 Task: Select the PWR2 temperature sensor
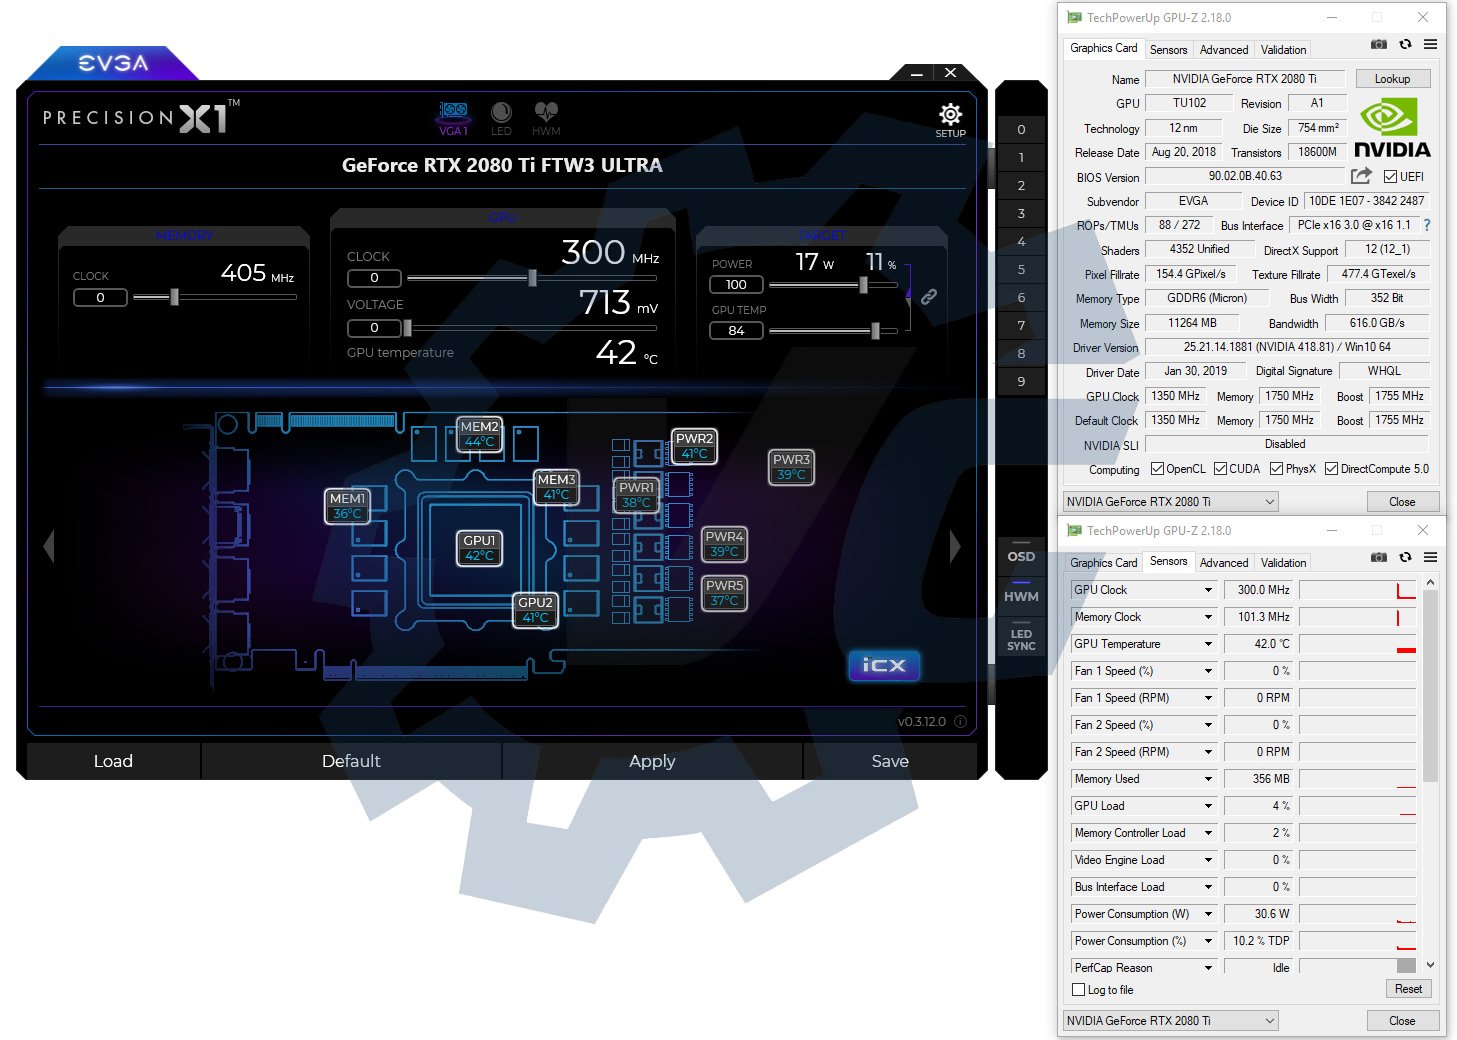694,445
